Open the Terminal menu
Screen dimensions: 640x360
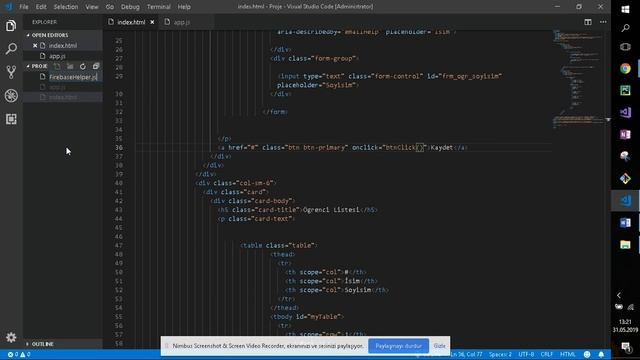click(x=158, y=7)
